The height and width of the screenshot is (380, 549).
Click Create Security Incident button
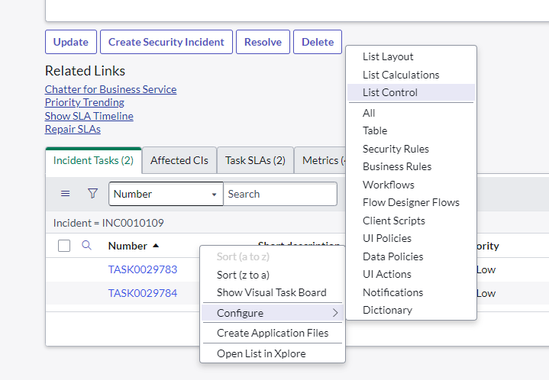166,42
